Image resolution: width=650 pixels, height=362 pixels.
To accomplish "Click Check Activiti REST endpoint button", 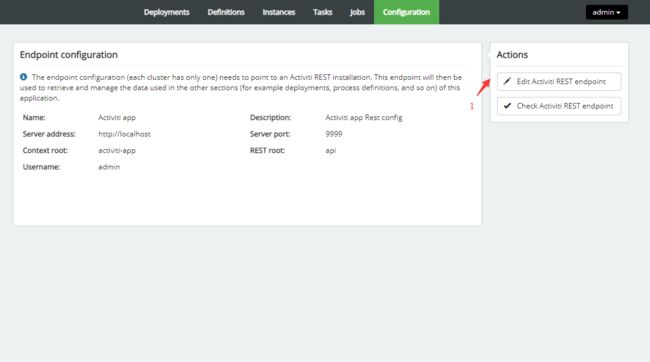I will (x=559, y=106).
